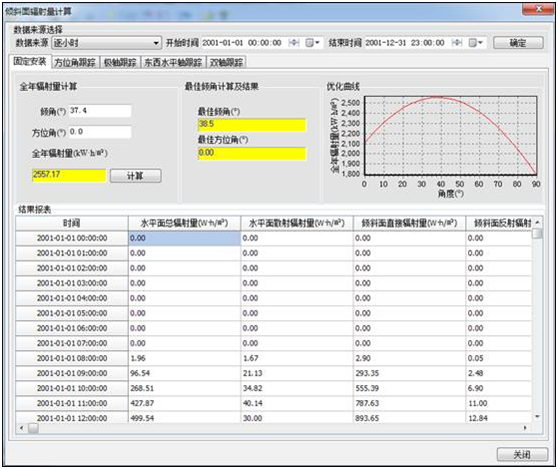Switch to the 极轴跟踪 tab
The width and height of the screenshot is (558, 469).
120,63
